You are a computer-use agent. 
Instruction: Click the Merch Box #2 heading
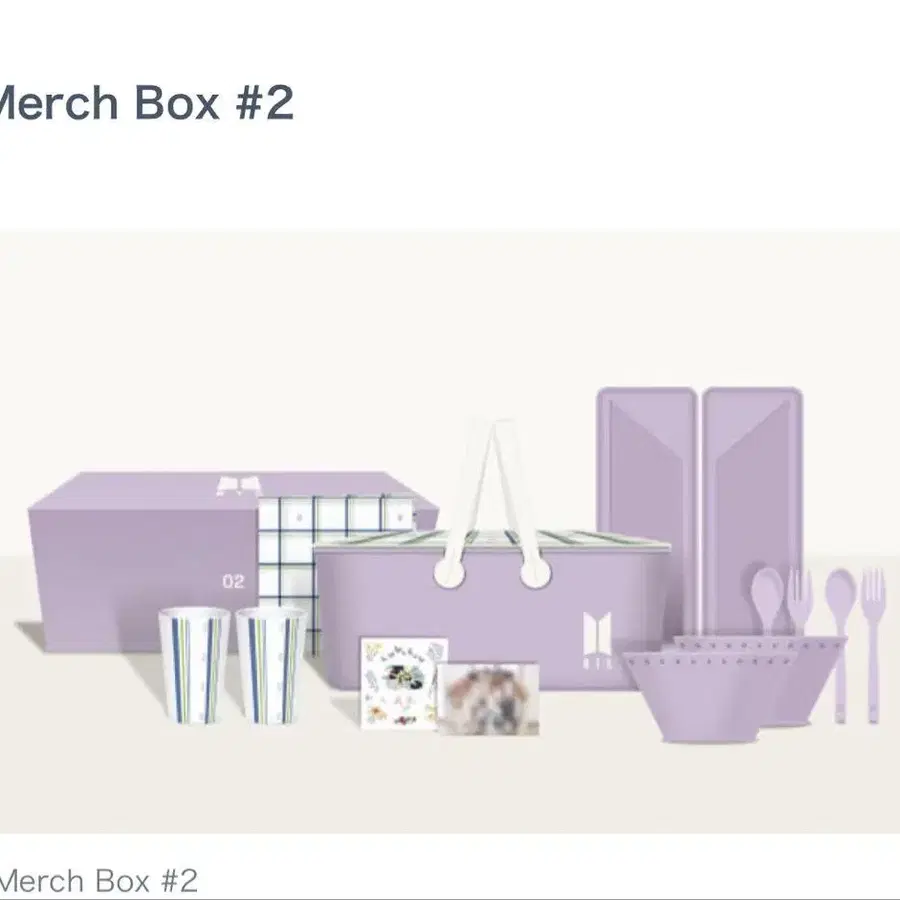[x=146, y=103]
